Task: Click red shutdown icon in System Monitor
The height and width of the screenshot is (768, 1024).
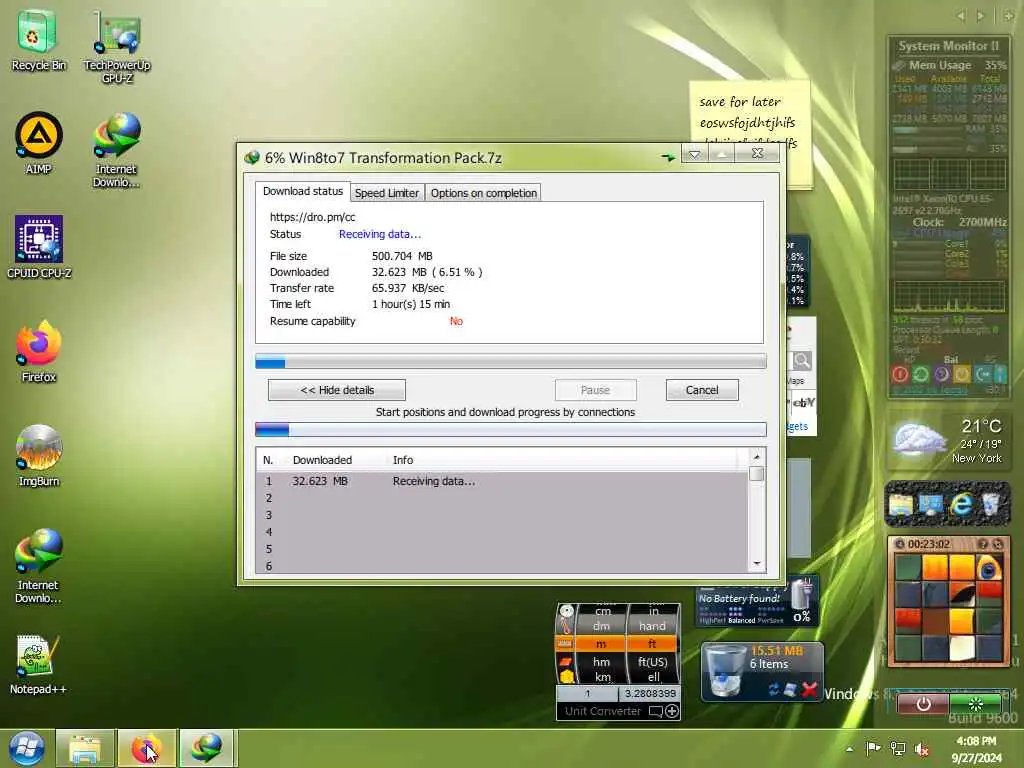Action: (900, 374)
